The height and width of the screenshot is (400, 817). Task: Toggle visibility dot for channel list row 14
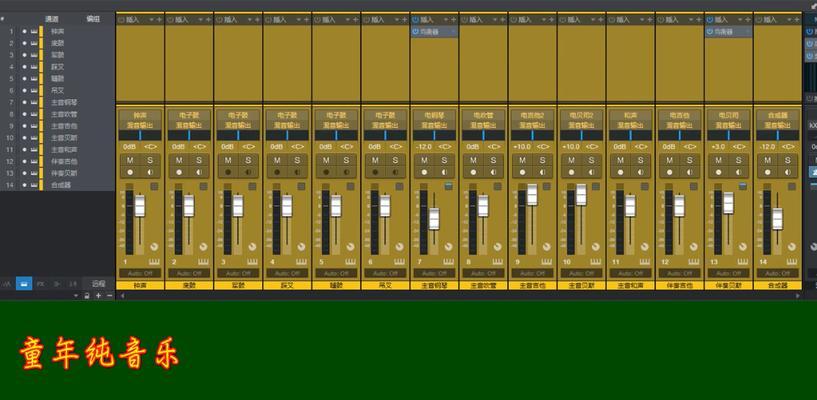pyautogui.click(x=24, y=185)
